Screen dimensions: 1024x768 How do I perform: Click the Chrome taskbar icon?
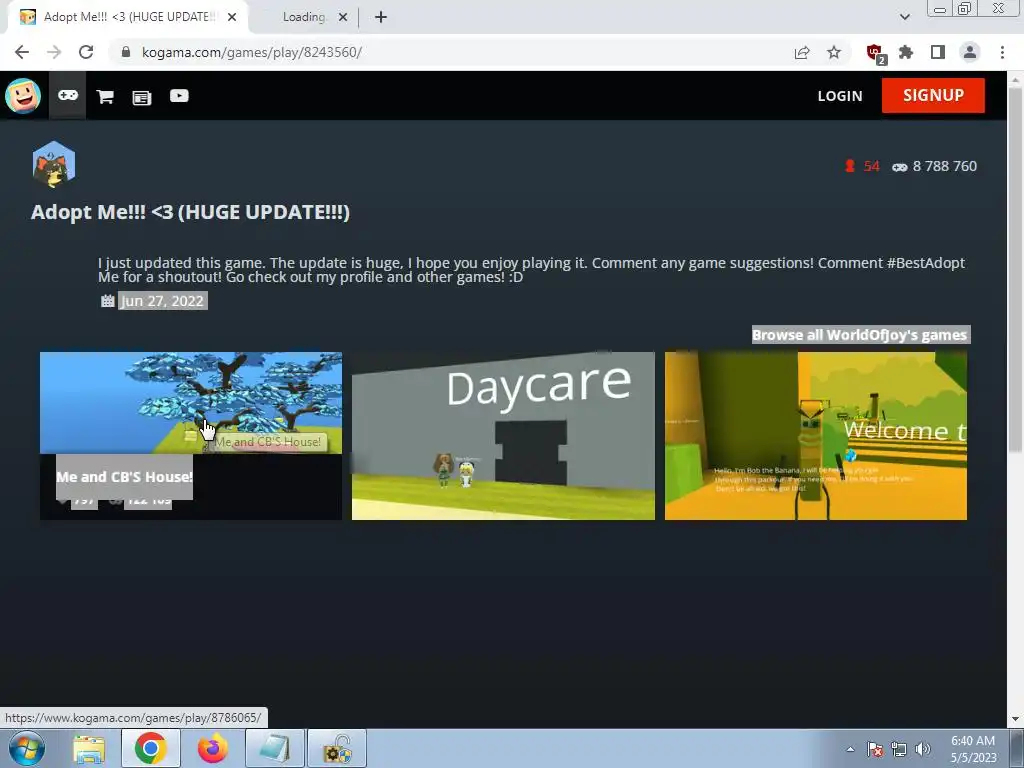click(150, 748)
